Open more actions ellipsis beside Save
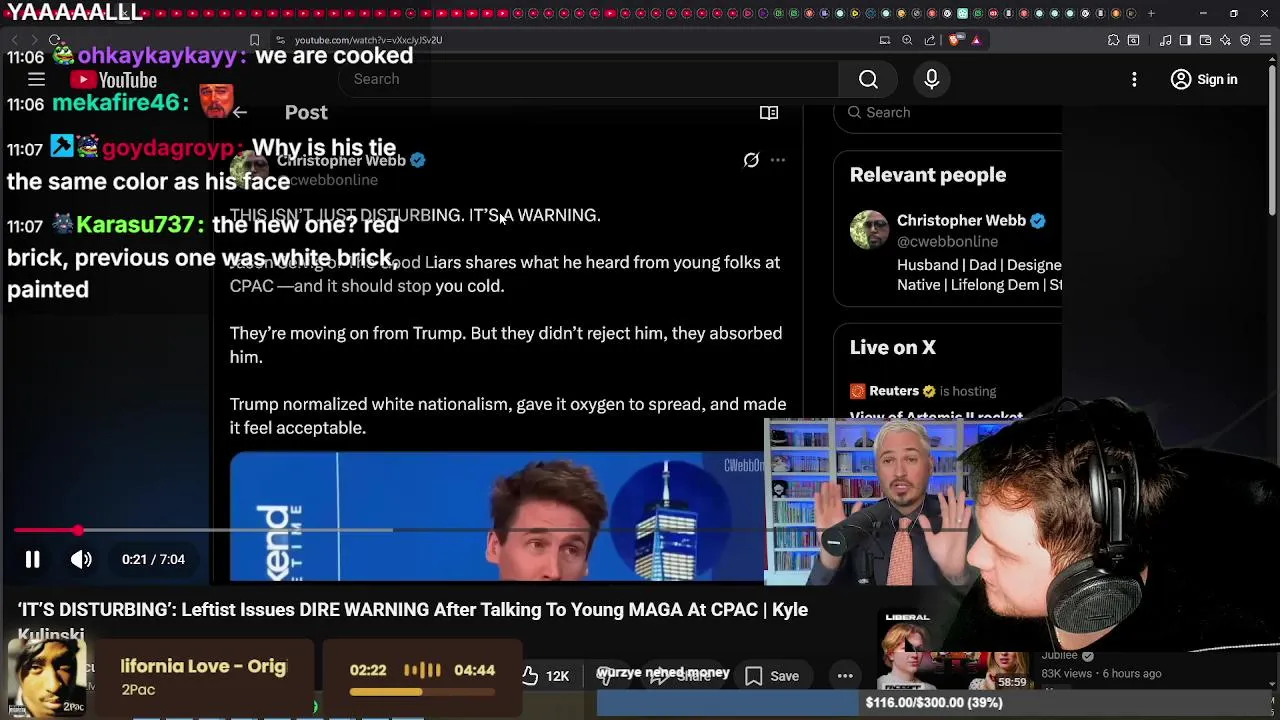Image resolution: width=1280 pixels, height=720 pixels. tap(845, 676)
